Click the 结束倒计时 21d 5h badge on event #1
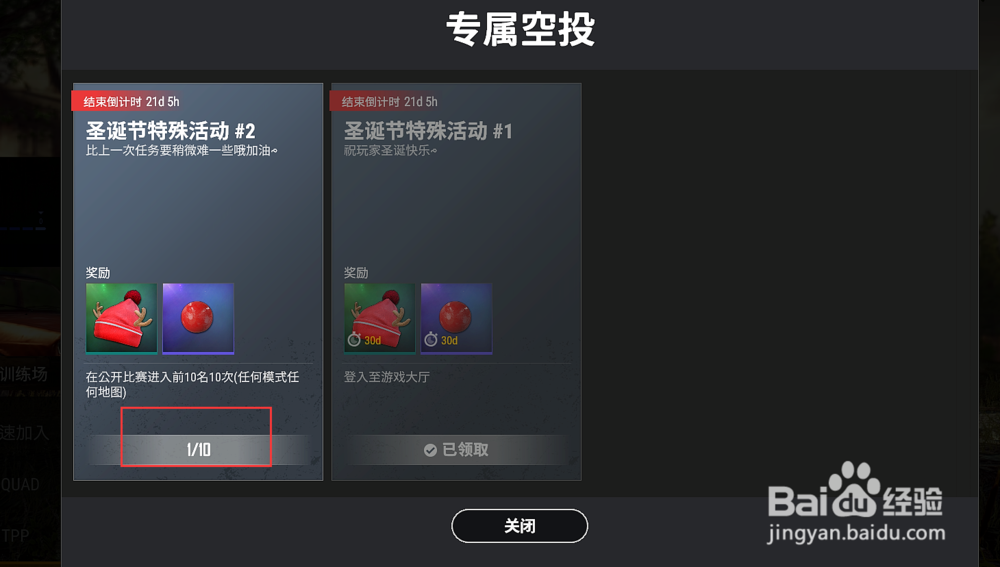The image size is (1000, 567). click(386, 101)
